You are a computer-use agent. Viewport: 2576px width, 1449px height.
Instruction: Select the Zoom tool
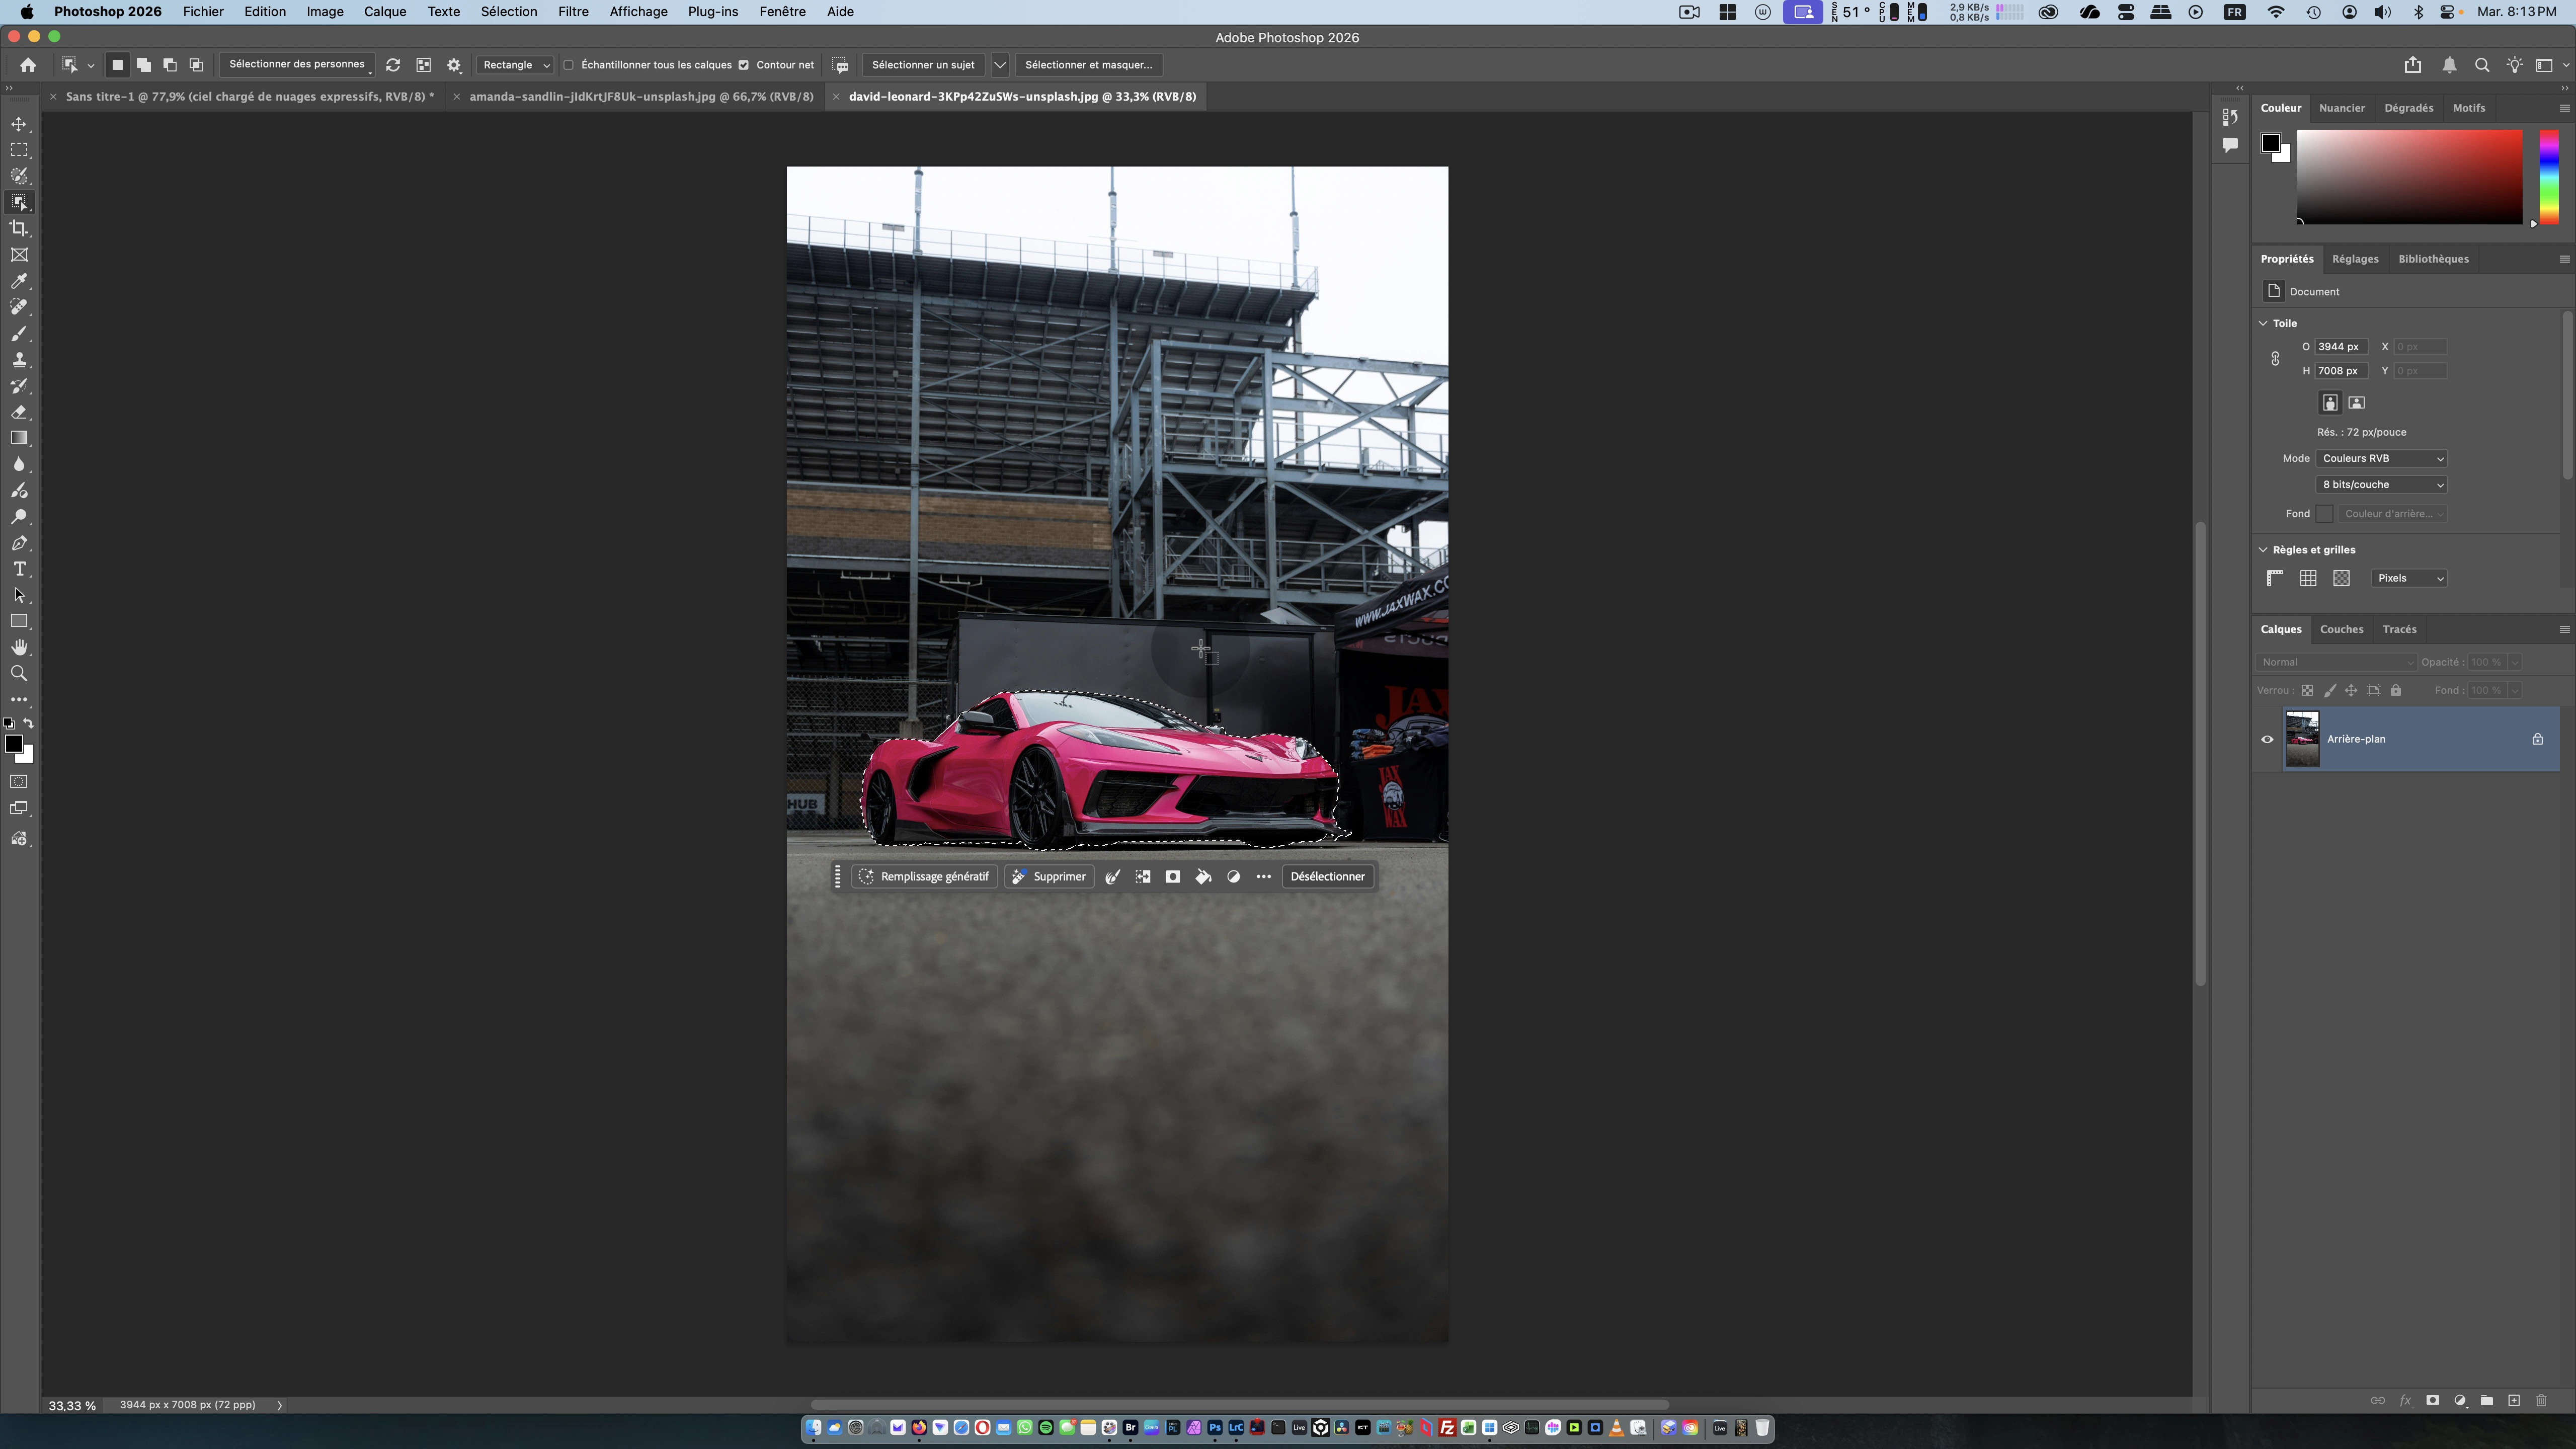click(x=19, y=674)
